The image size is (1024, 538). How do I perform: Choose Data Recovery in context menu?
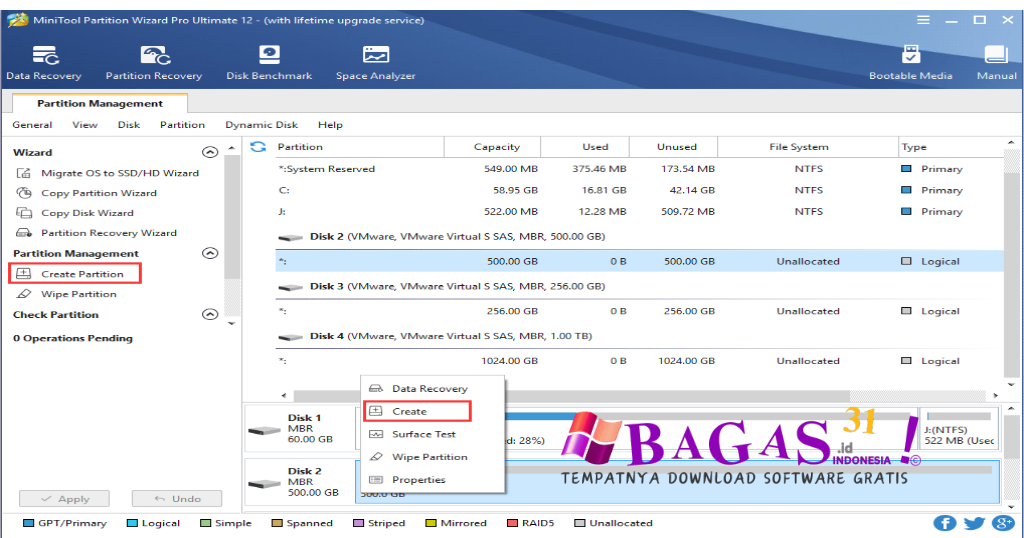[430, 388]
